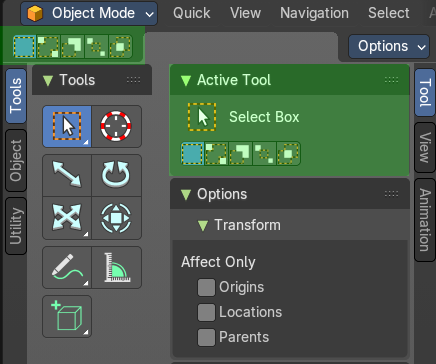Open the Options dropdown in header

point(389,46)
